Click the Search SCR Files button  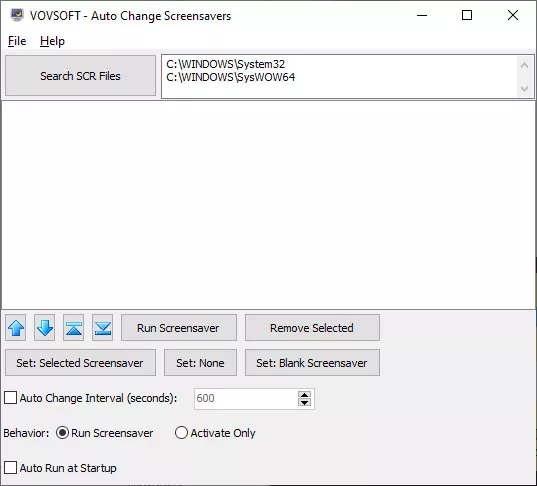[80, 76]
